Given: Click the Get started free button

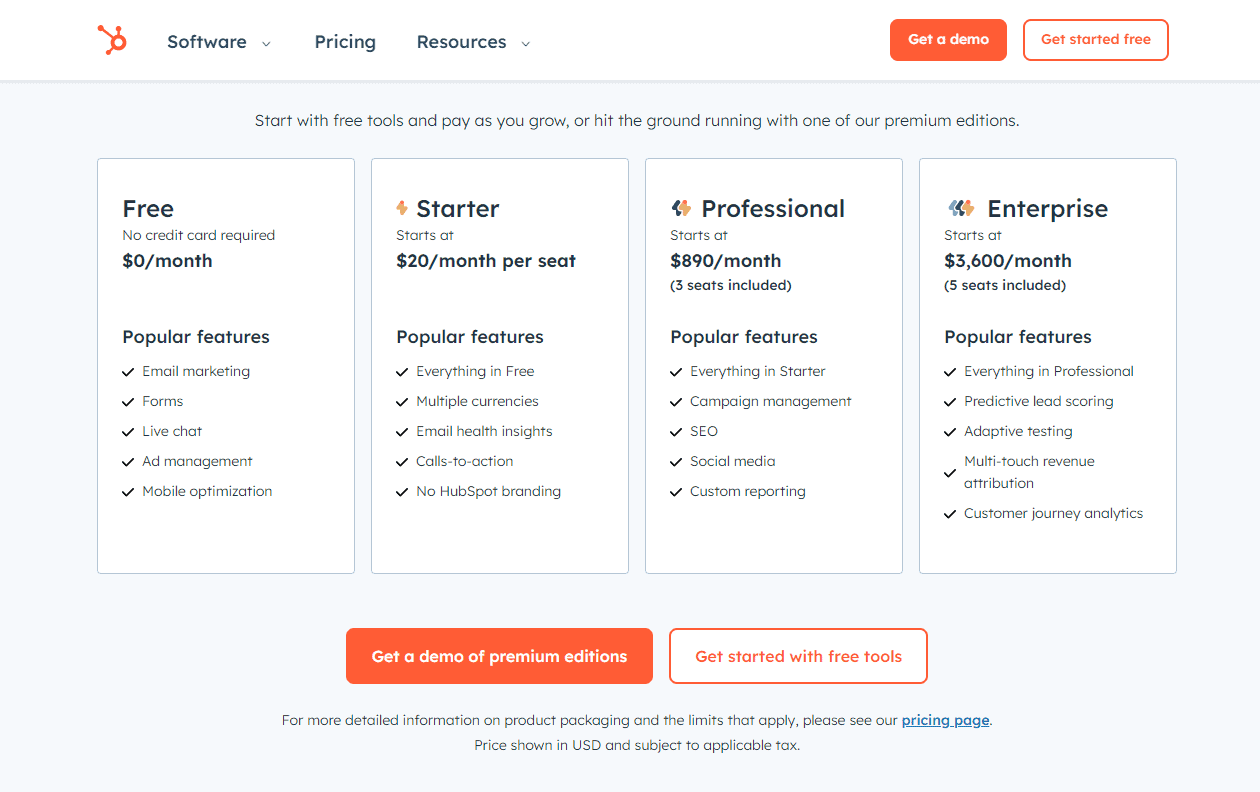Looking at the screenshot, I should pos(1096,40).
